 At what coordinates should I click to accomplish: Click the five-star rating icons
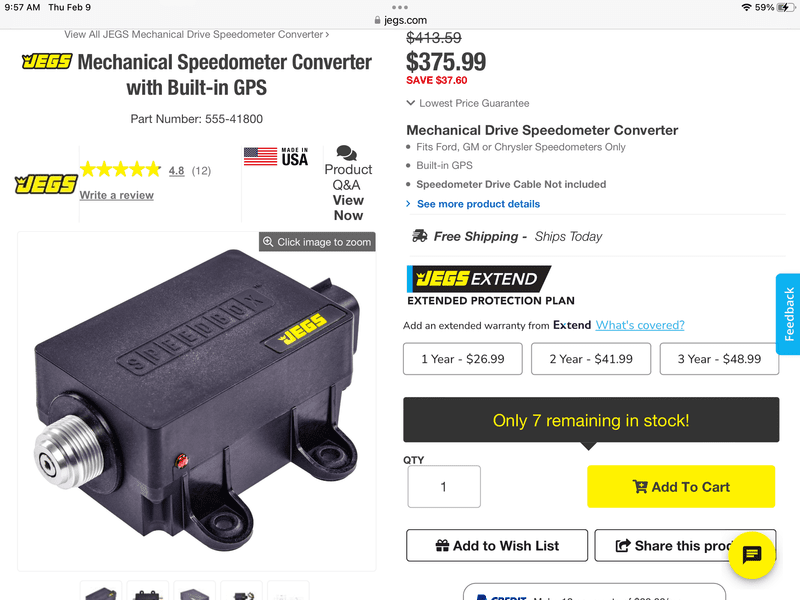coord(120,170)
